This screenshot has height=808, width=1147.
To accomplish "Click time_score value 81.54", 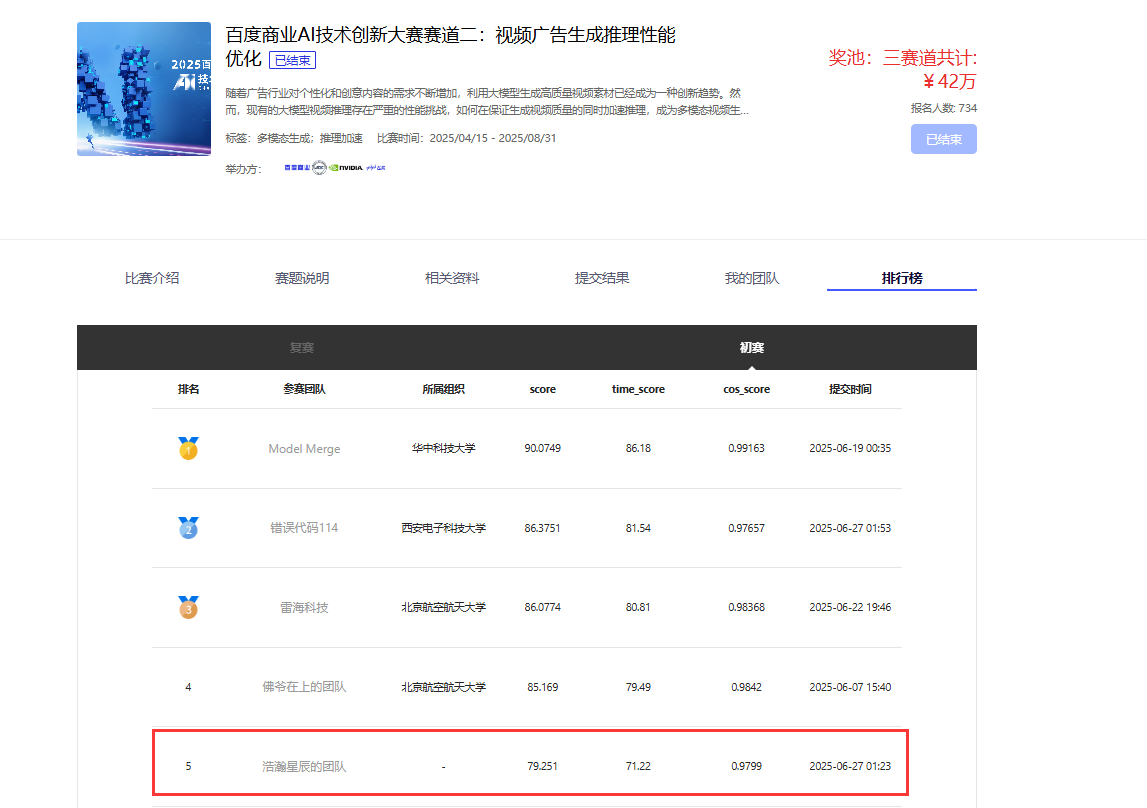I will 638,528.
